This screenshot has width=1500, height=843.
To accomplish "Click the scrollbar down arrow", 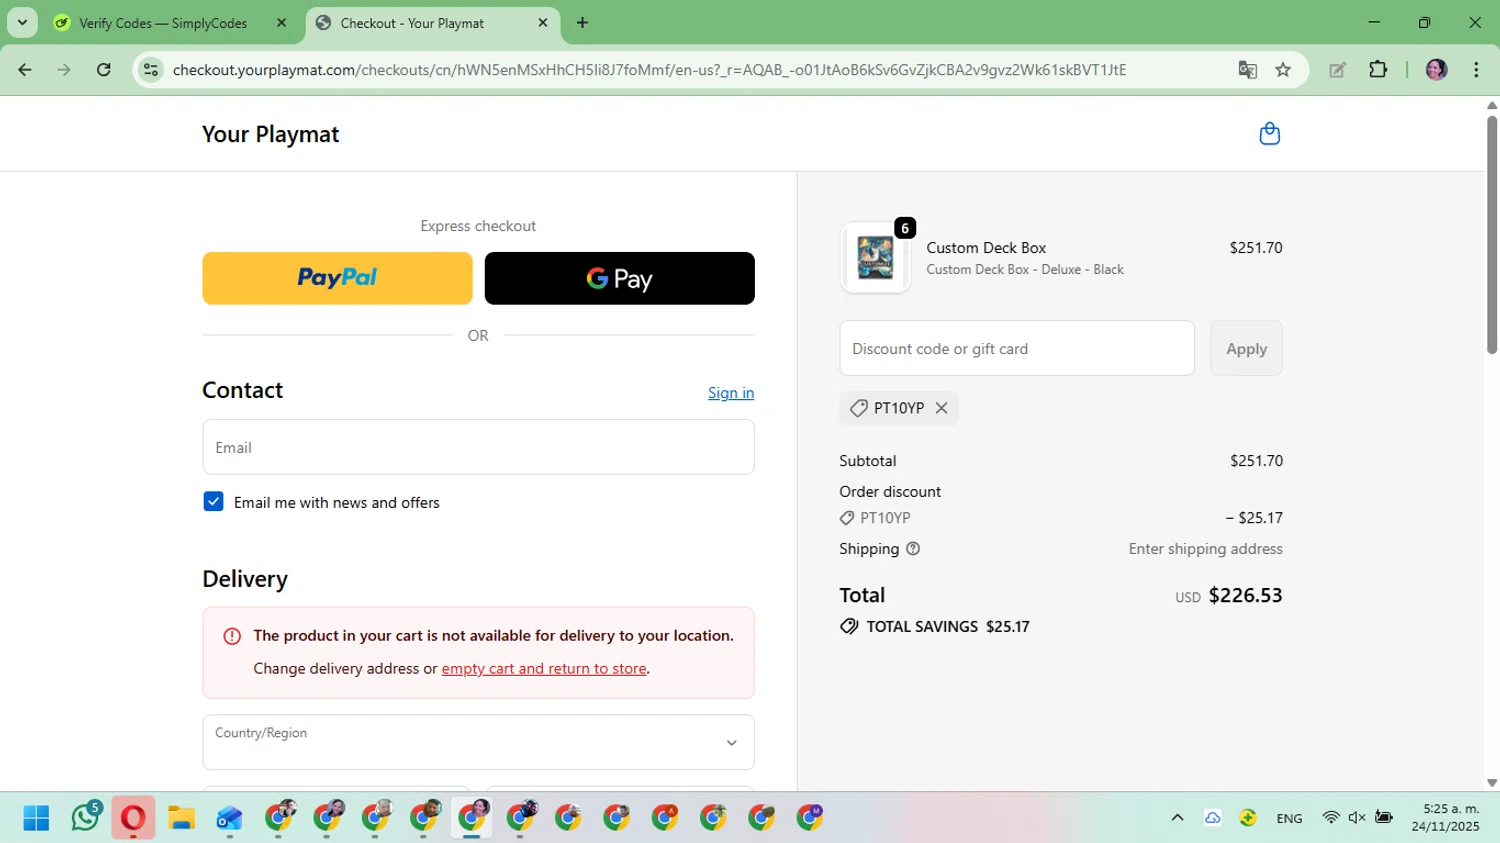I will click(1491, 783).
